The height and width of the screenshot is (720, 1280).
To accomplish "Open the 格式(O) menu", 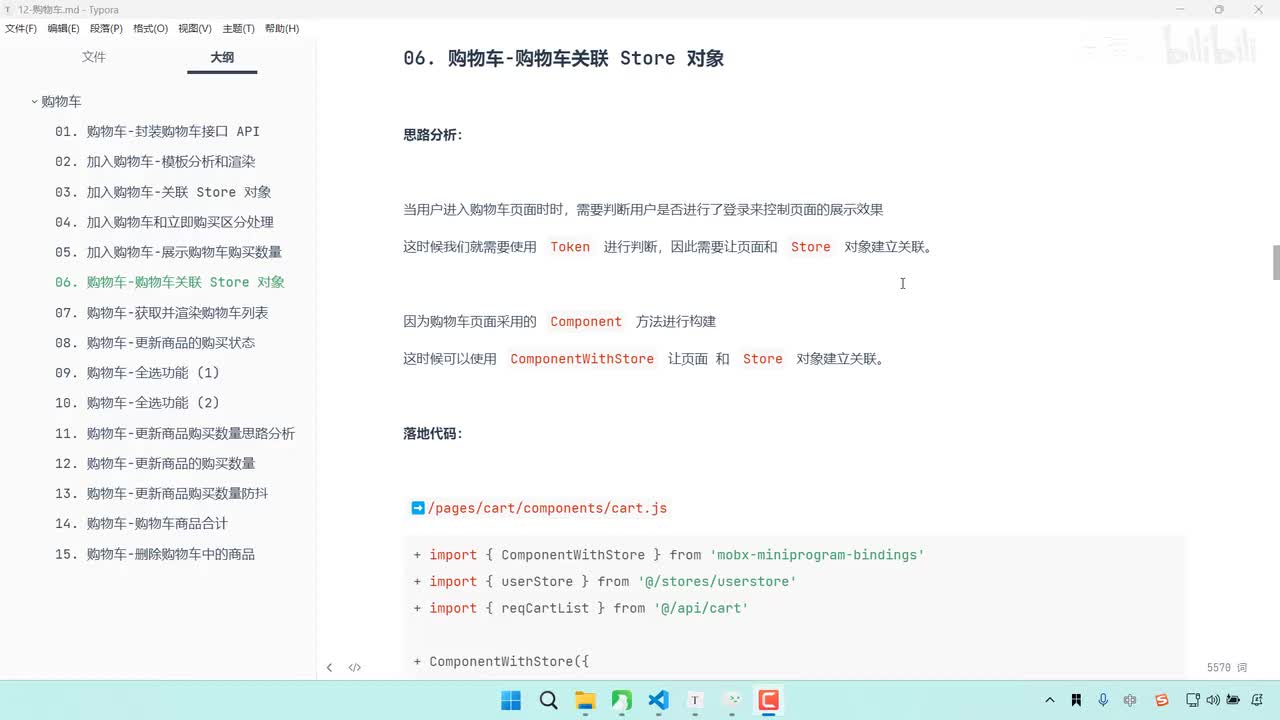I will point(150,29).
